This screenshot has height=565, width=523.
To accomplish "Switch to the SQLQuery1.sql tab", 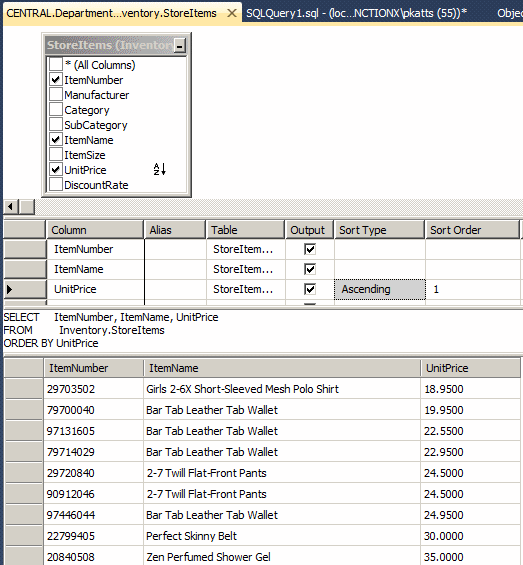I will point(356,13).
